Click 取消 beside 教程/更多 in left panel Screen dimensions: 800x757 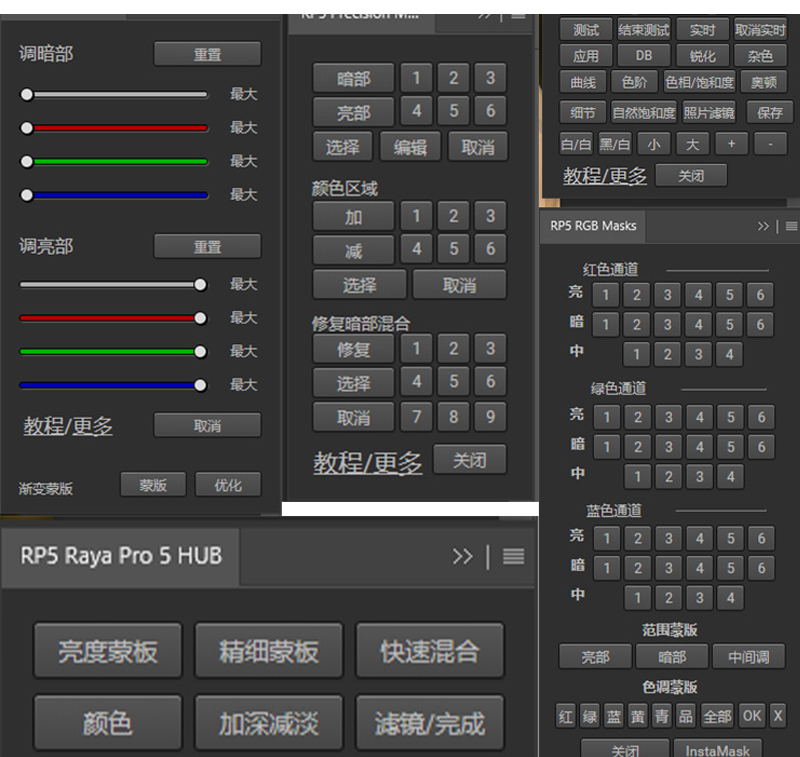pyautogui.click(x=207, y=425)
